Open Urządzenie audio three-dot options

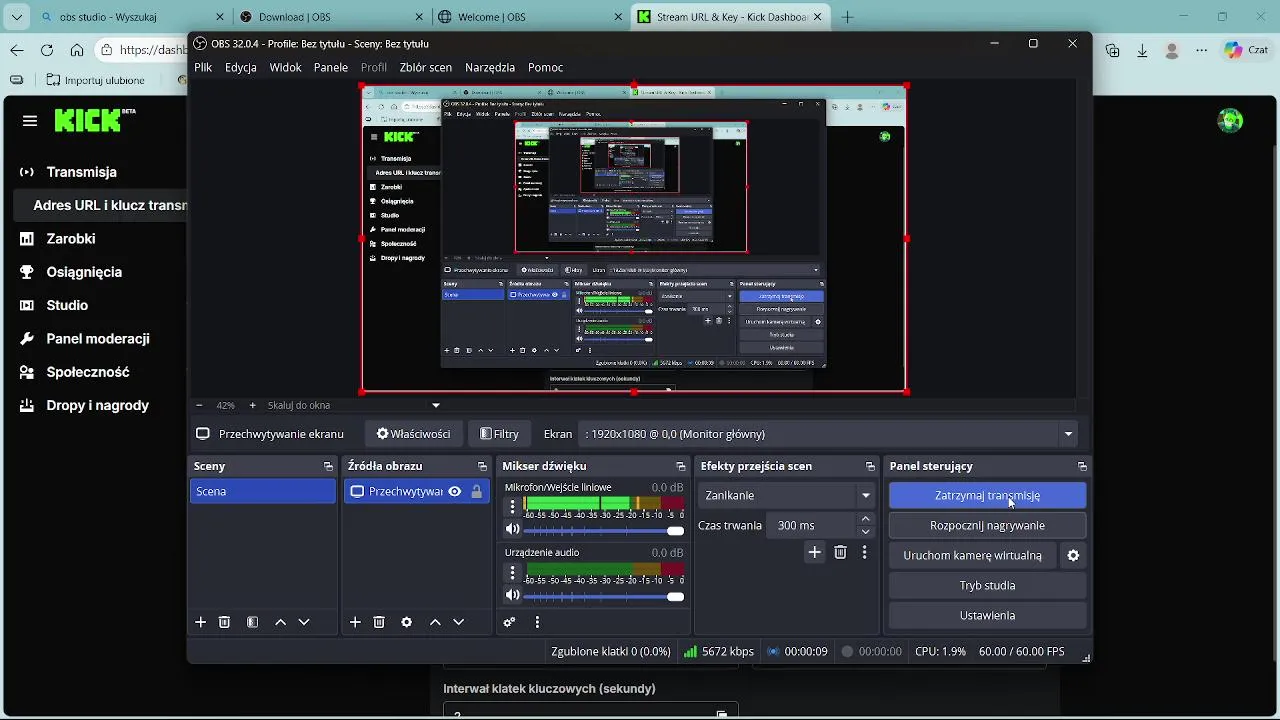click(x=513, y=572)
